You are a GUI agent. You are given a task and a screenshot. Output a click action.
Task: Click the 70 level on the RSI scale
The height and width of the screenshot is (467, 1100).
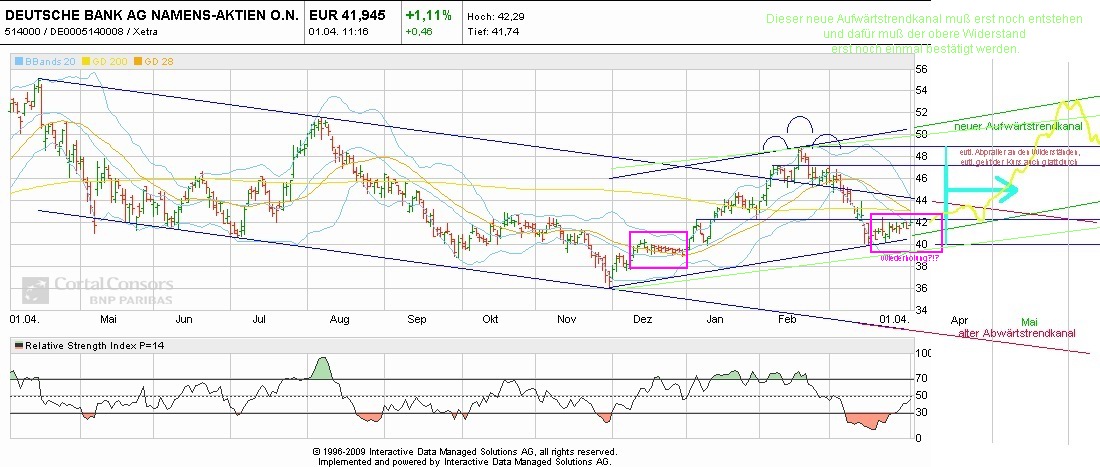[x=921, y=379]
